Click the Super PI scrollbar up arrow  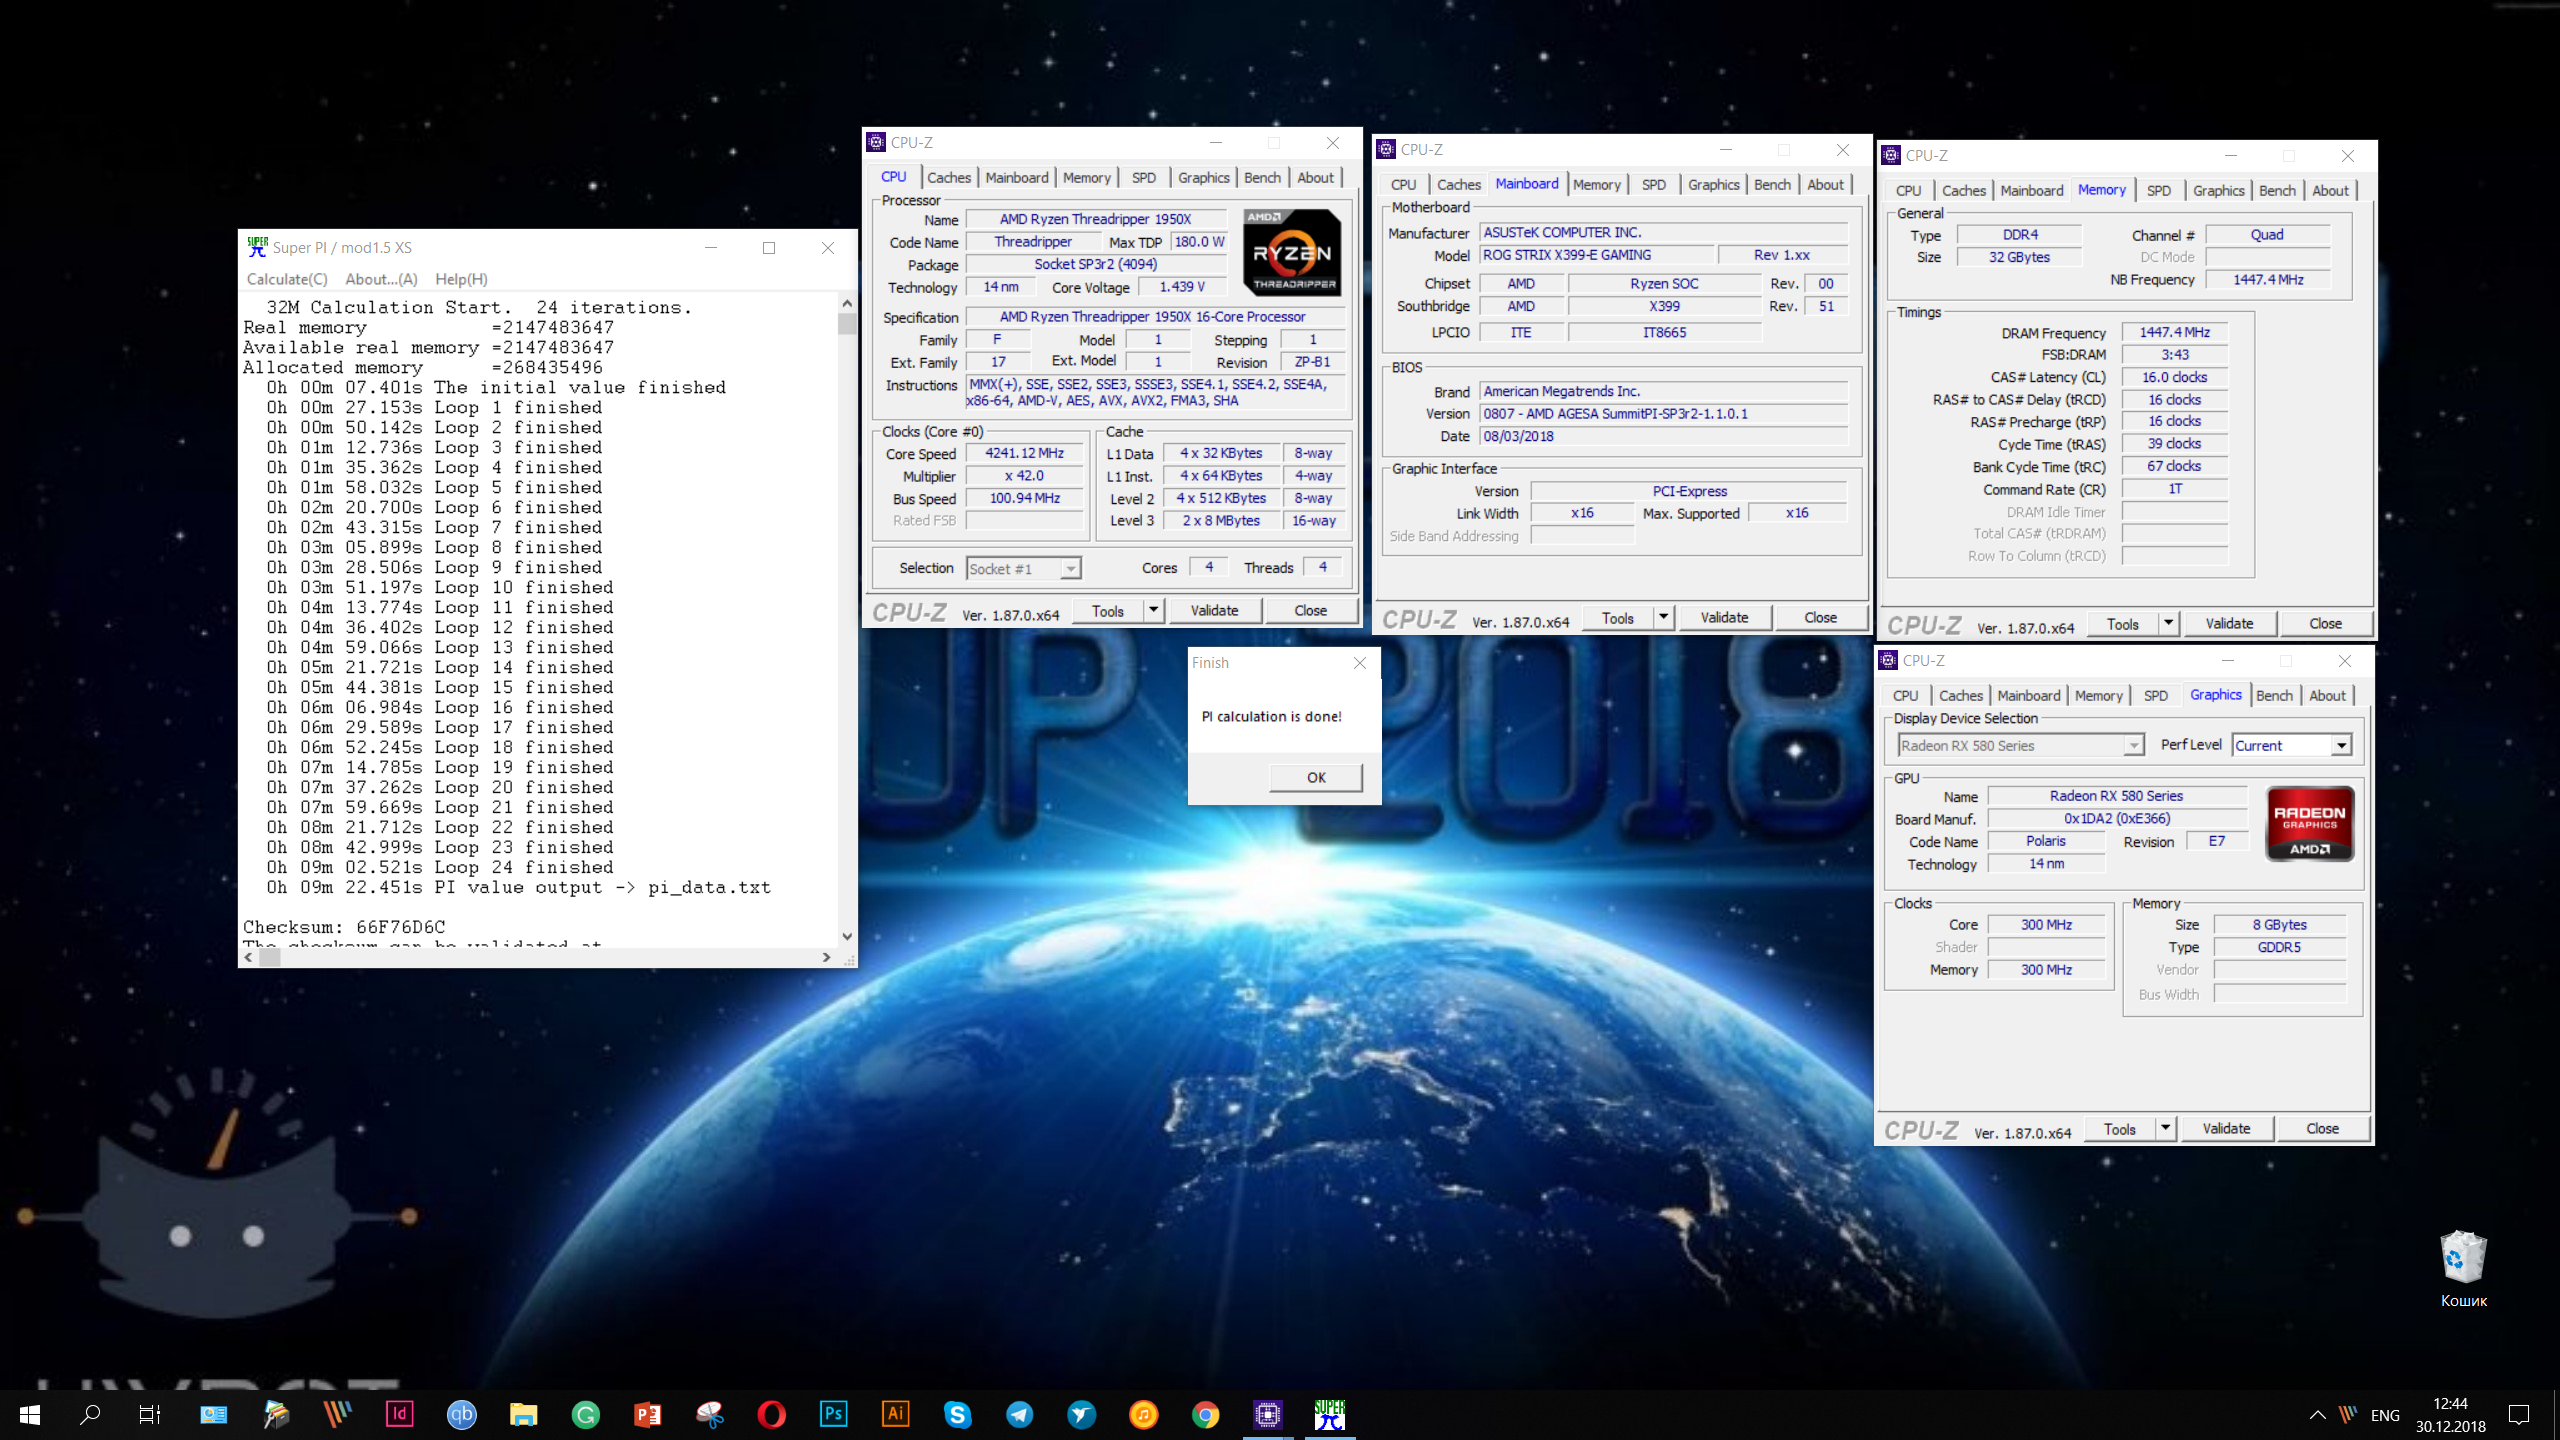click(x=847, y=303)
